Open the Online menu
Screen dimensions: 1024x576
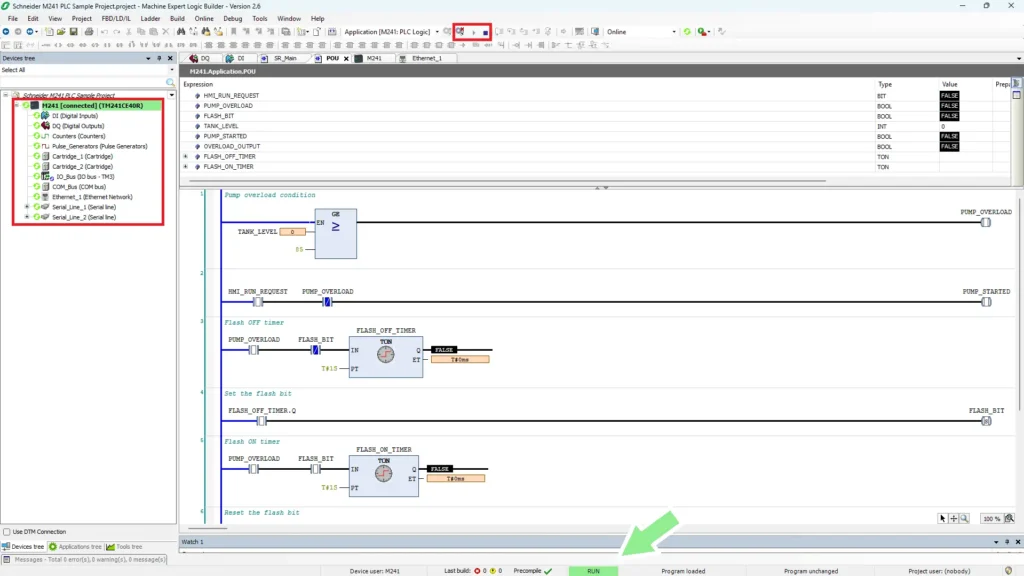click(x=204, y=18)
